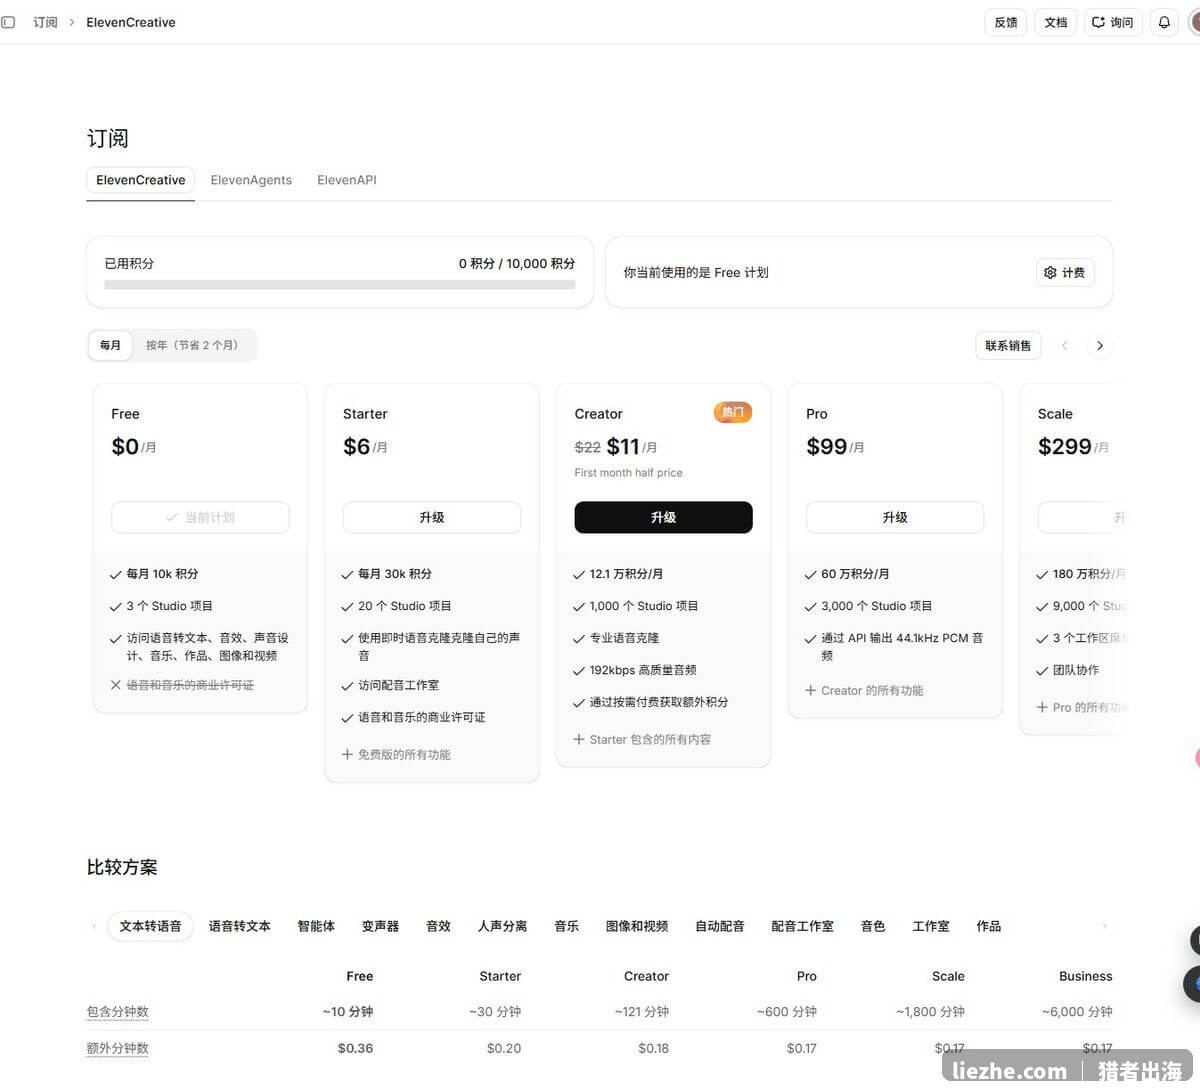Open the 反馈 feedback button
Image resolution: width=1200 pixels, height=1091 pixels.
pos(1005,22)
